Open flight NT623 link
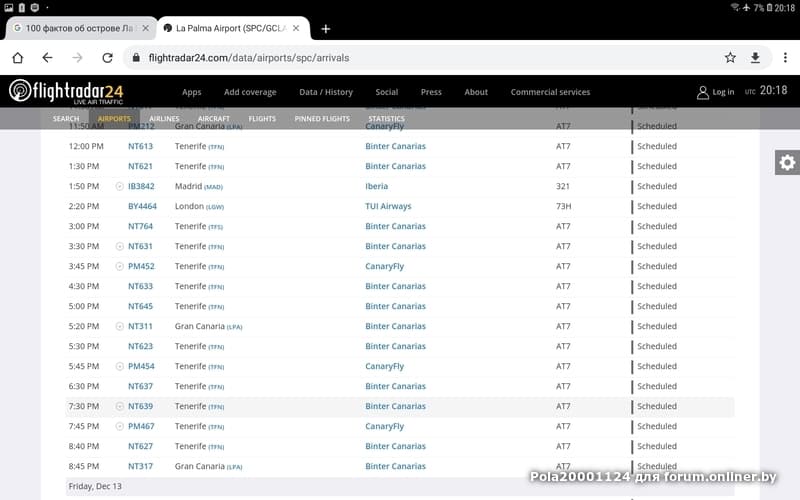The image size is (800, 500). pos(140,346)
